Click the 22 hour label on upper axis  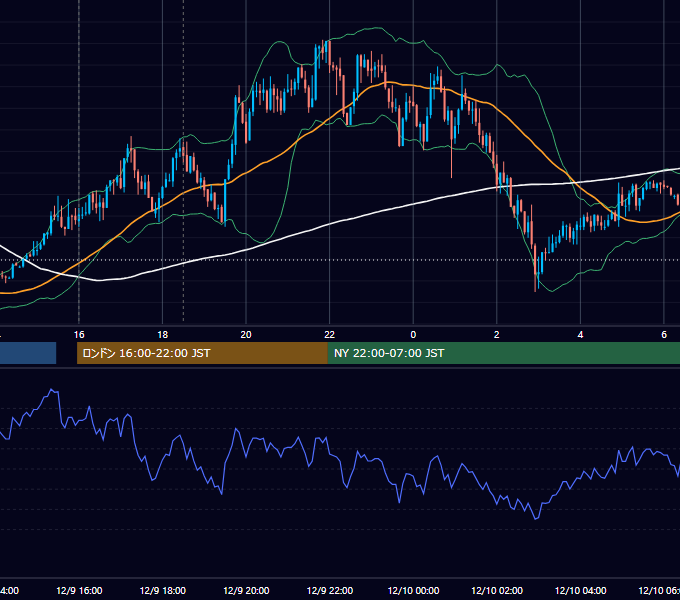pos(330,335)
